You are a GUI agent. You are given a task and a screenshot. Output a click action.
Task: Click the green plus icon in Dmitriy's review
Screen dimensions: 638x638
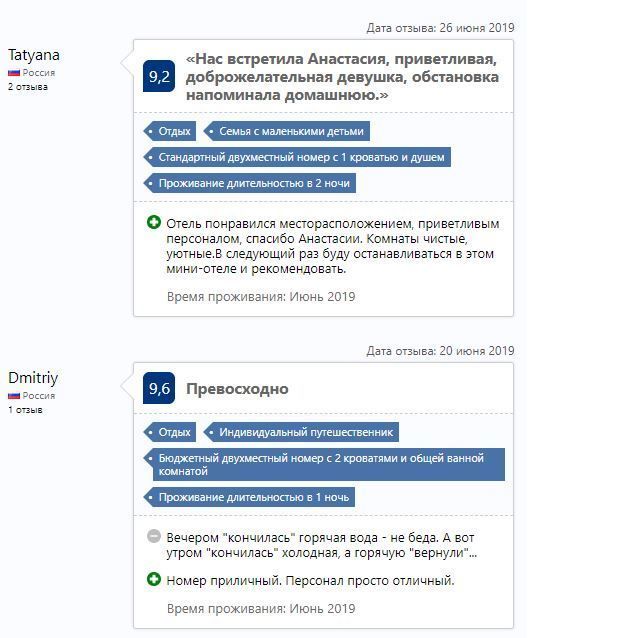coord(154,579)
